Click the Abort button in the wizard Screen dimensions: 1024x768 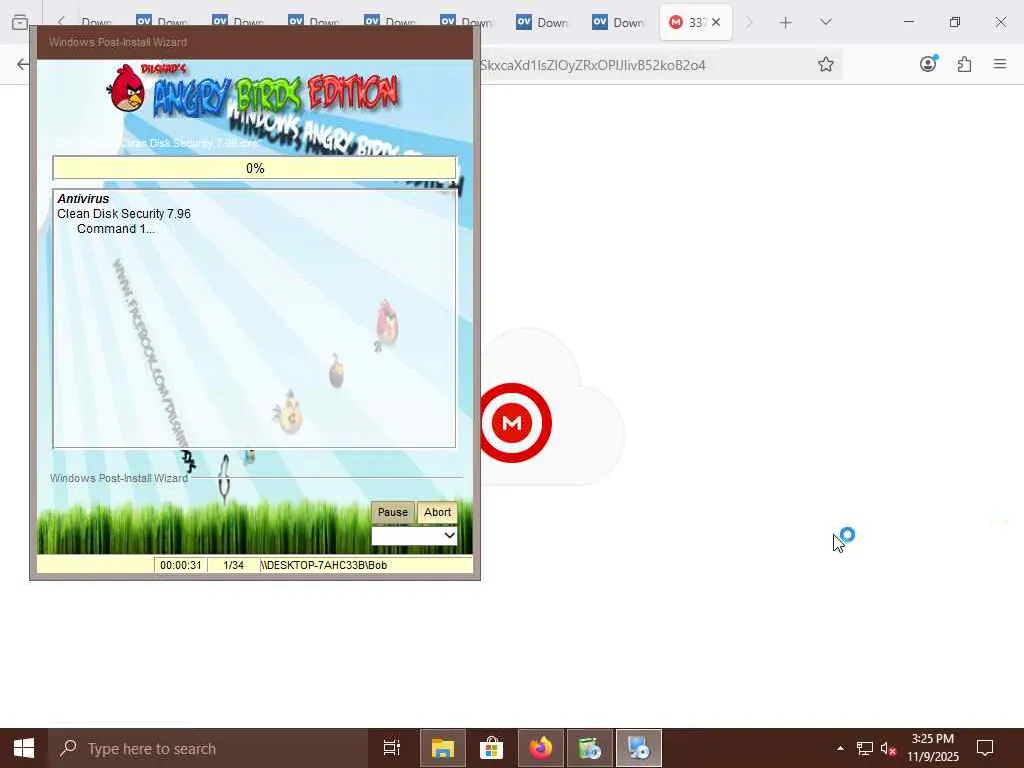click(x=437, y=512)
